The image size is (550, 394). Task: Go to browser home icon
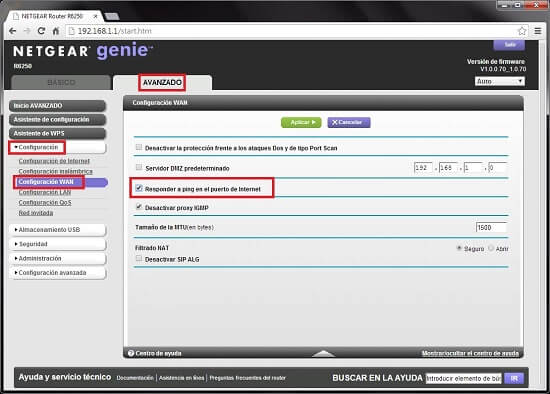pyautogui.click(x=56, y=31)
